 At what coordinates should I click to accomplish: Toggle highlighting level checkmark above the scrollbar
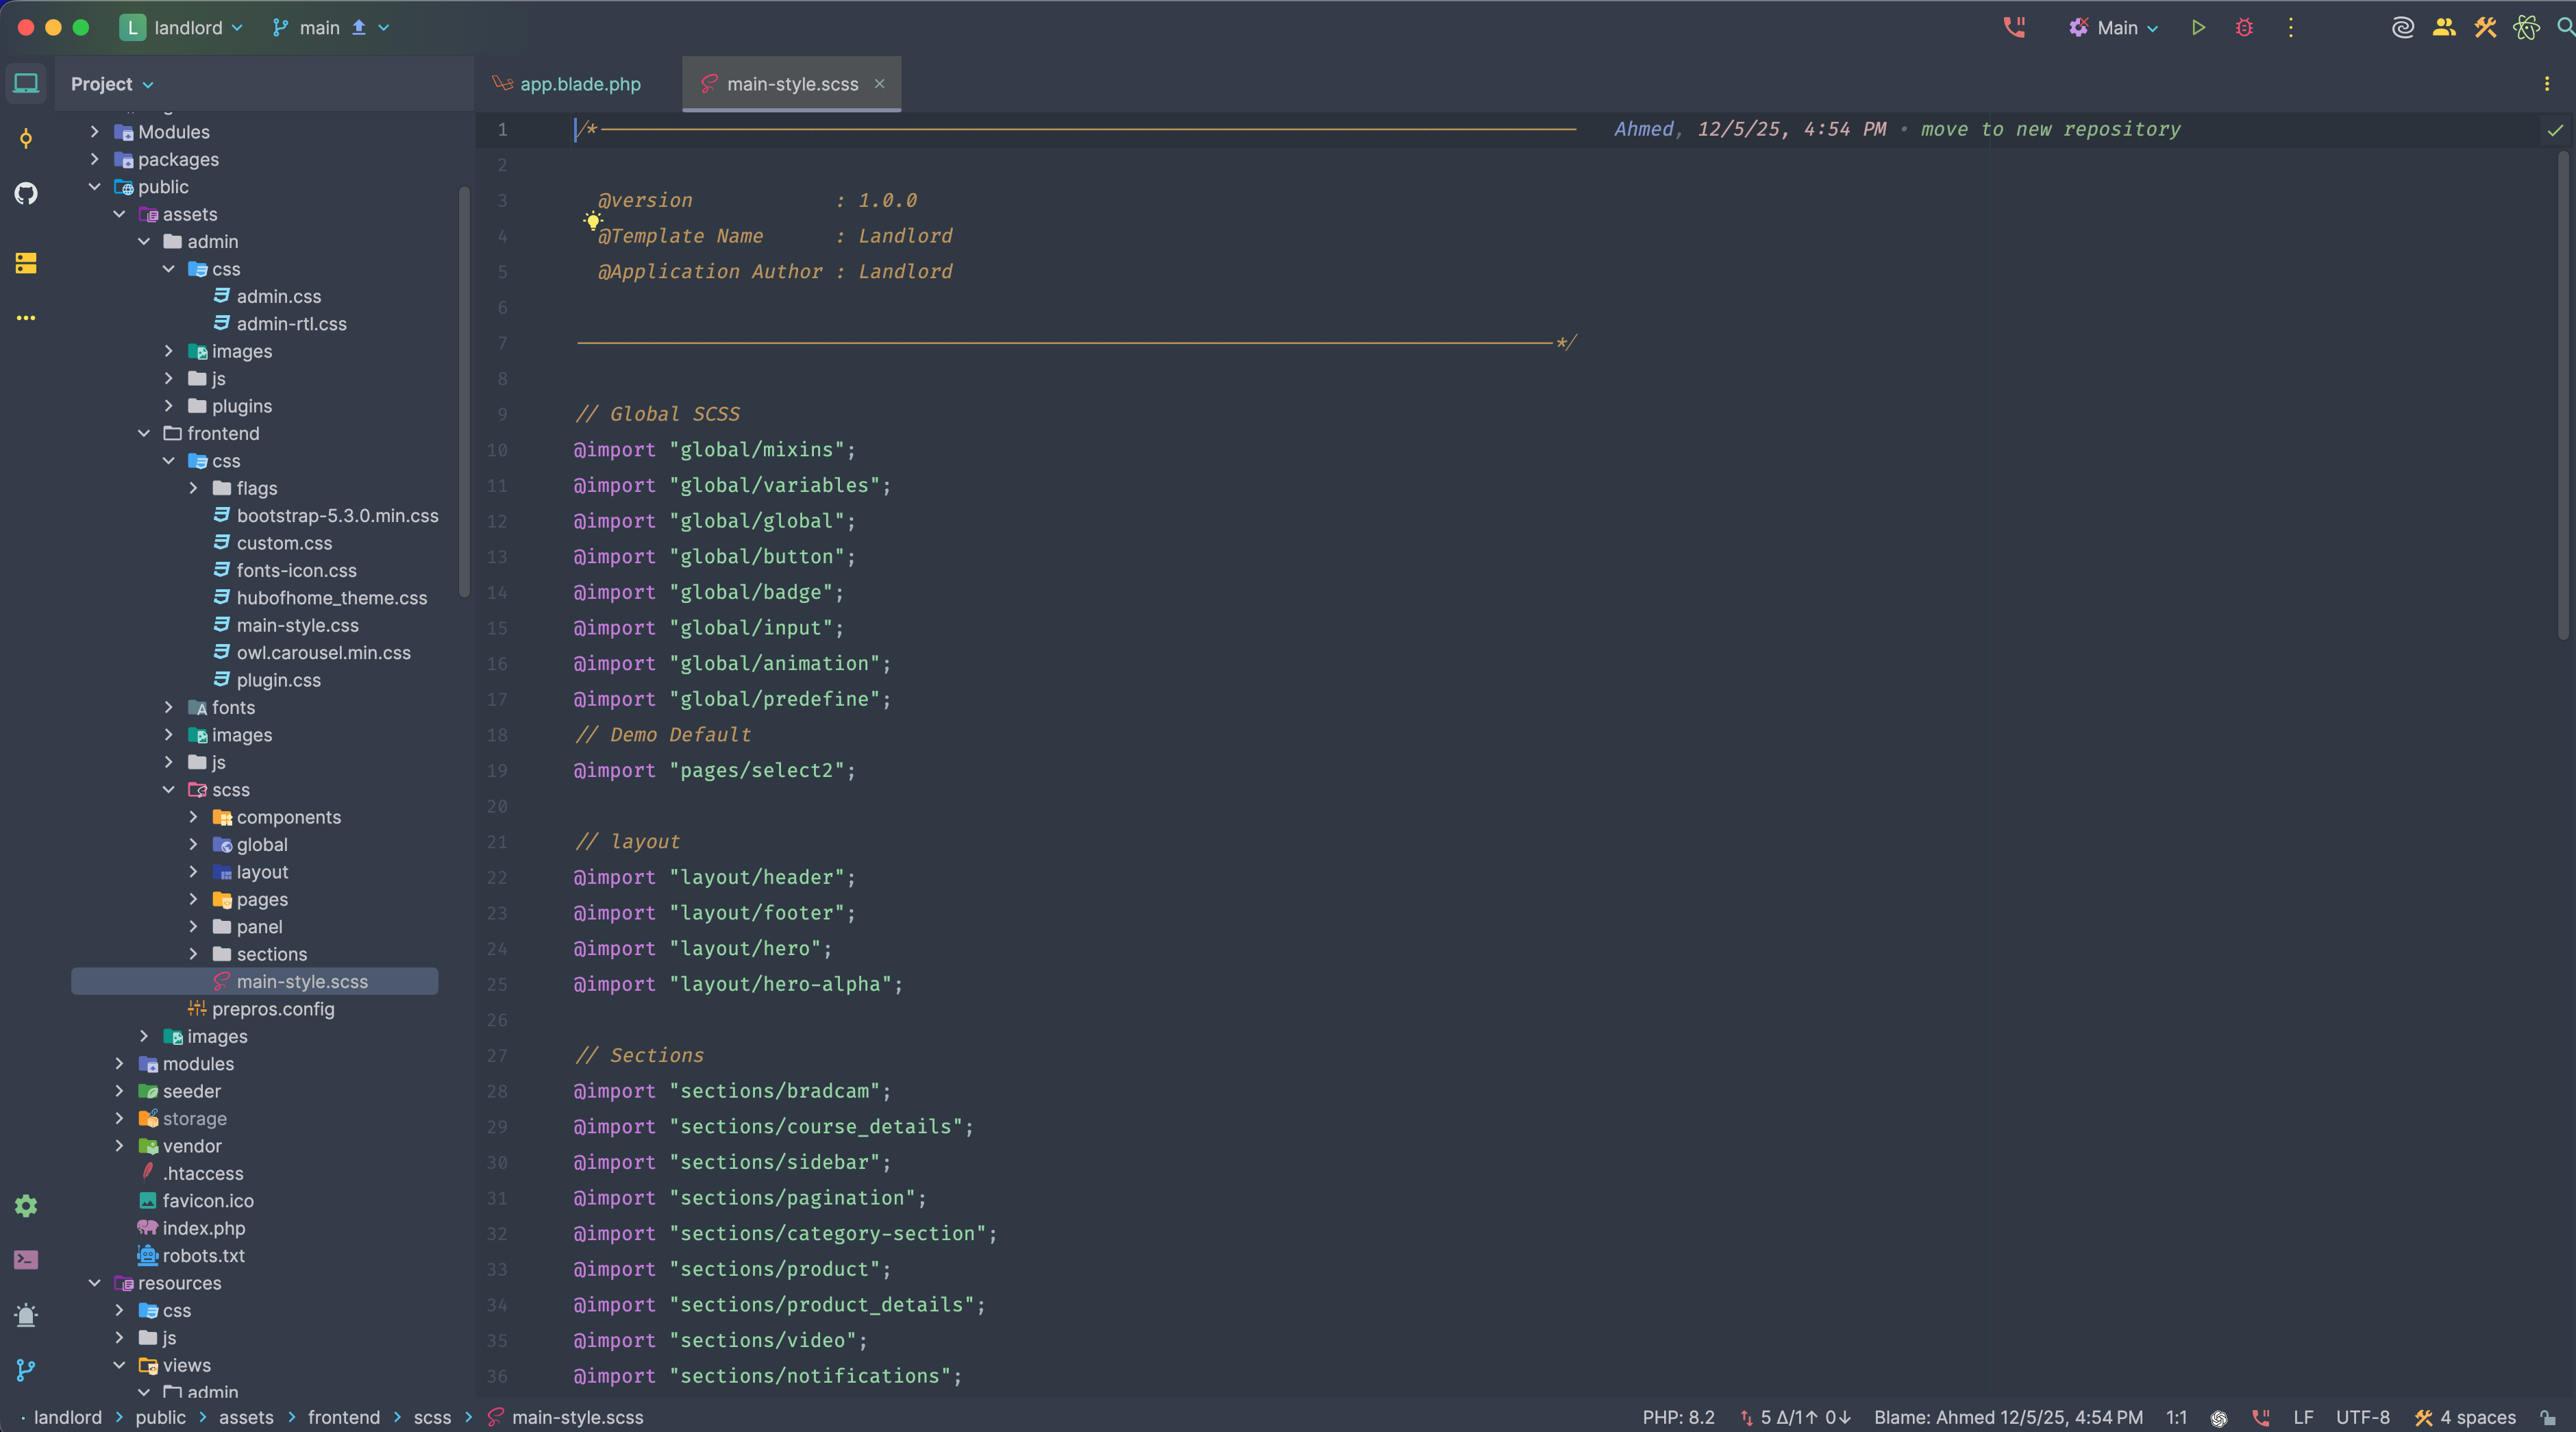(2555, 130)
